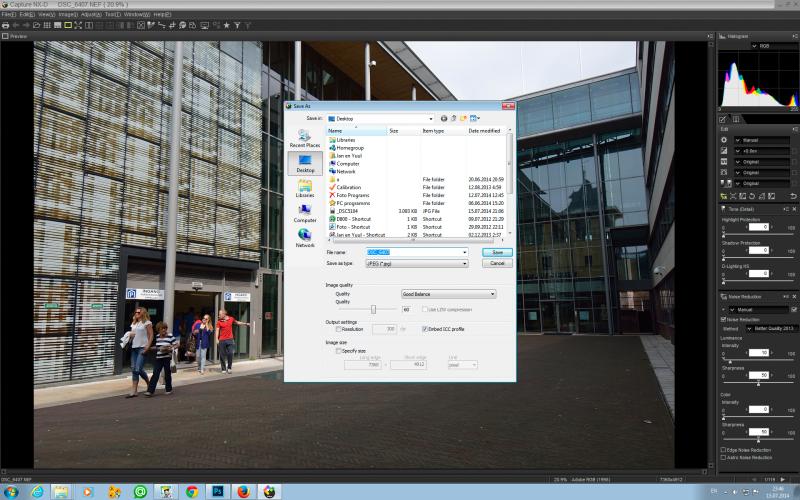Click the horizontal scrollbar of file list
800x500 pixels.
(416, 240)
